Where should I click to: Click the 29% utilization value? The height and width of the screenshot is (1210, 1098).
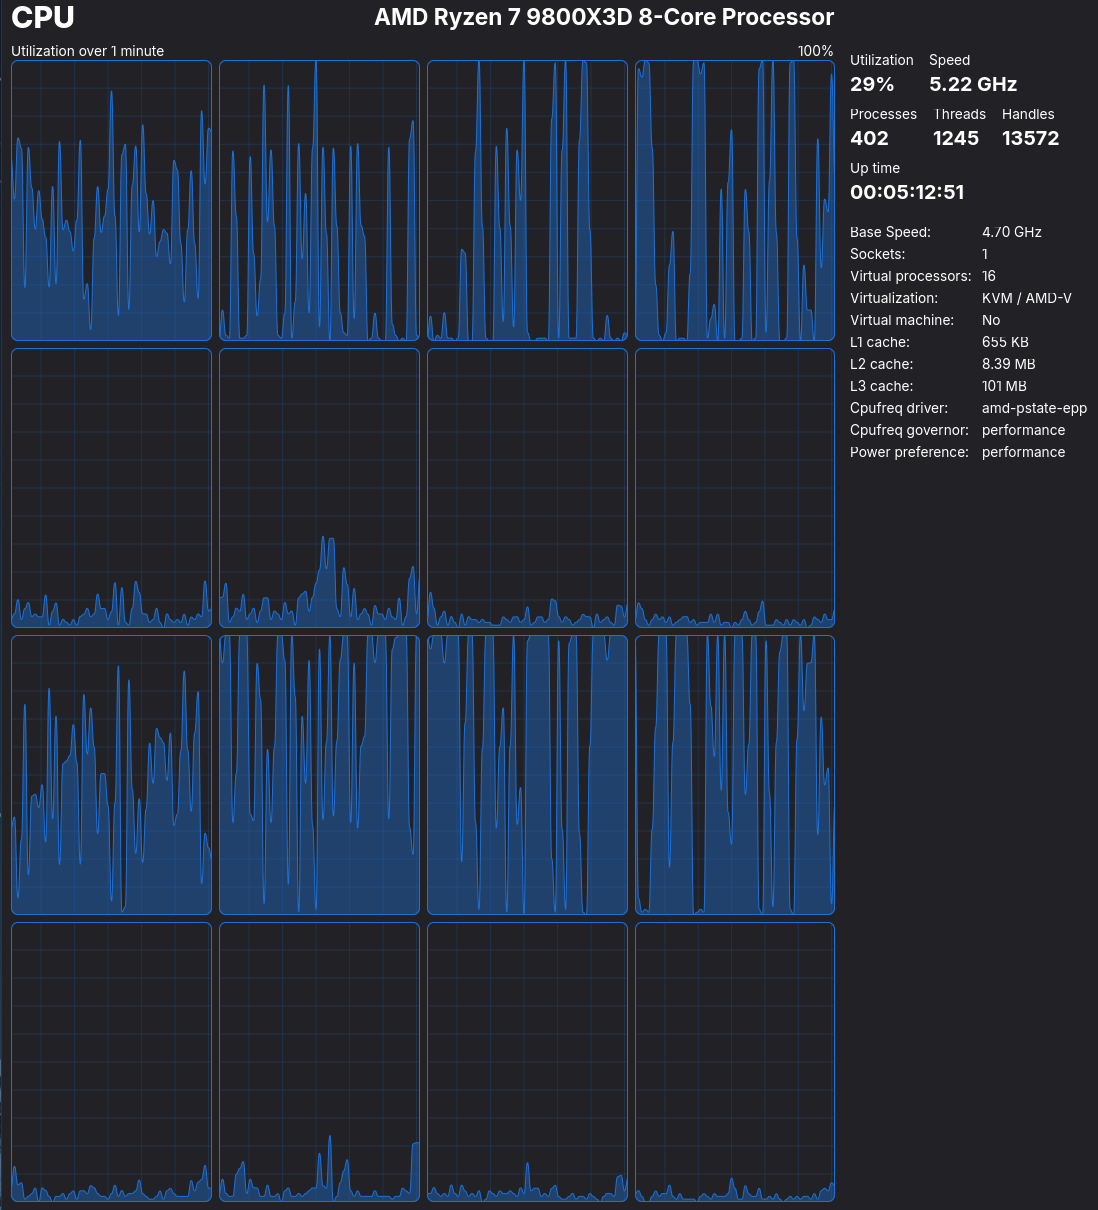(872, 85)
